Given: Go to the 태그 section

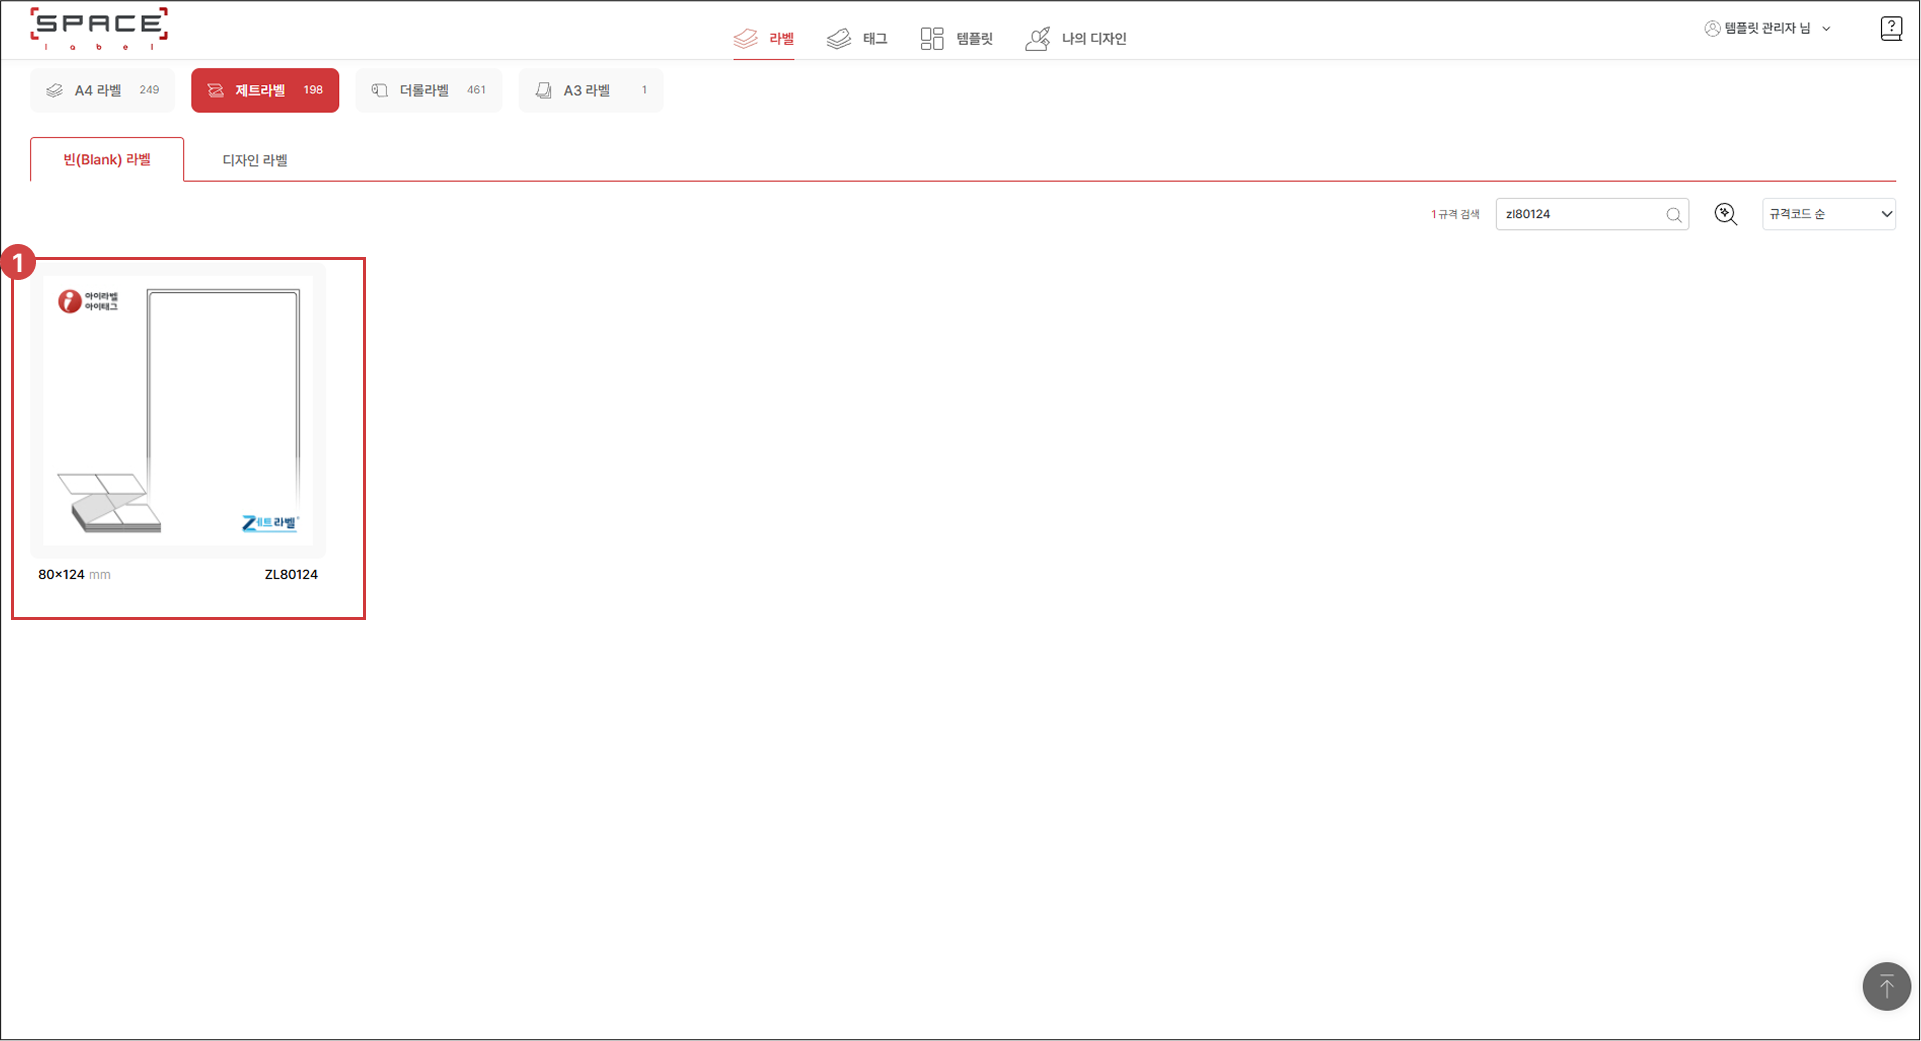Looking at the screenshot, I should (857, 39).
